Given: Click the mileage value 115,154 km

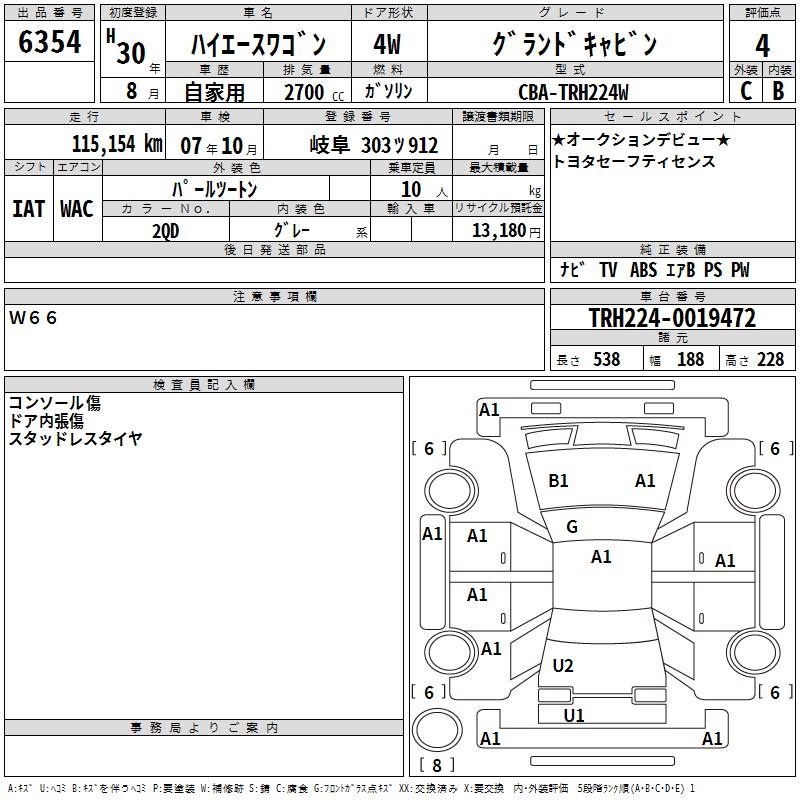Looking at the screenshot, I should (x=117, y=144).
